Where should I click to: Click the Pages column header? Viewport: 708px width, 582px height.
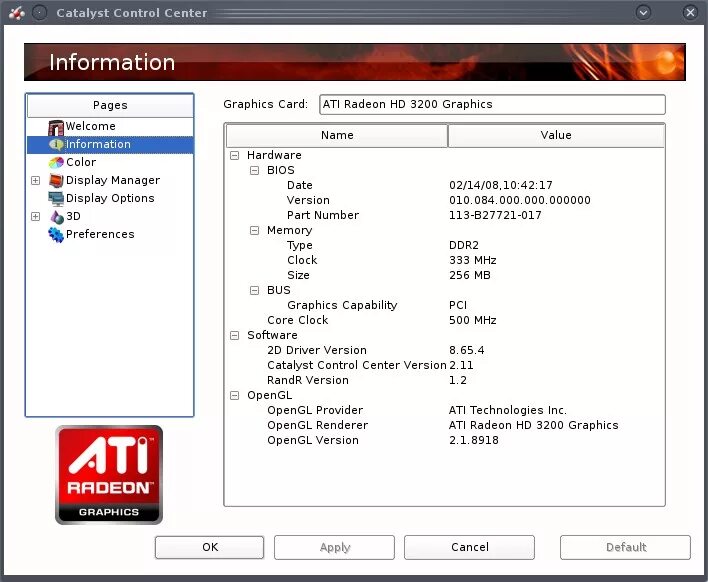pos(110,105)
